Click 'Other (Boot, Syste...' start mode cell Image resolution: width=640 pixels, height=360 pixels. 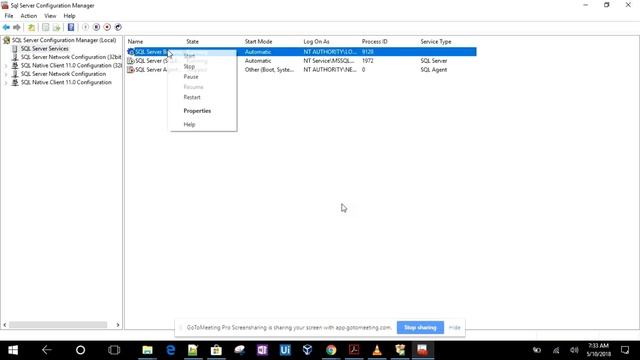(269, 70)
